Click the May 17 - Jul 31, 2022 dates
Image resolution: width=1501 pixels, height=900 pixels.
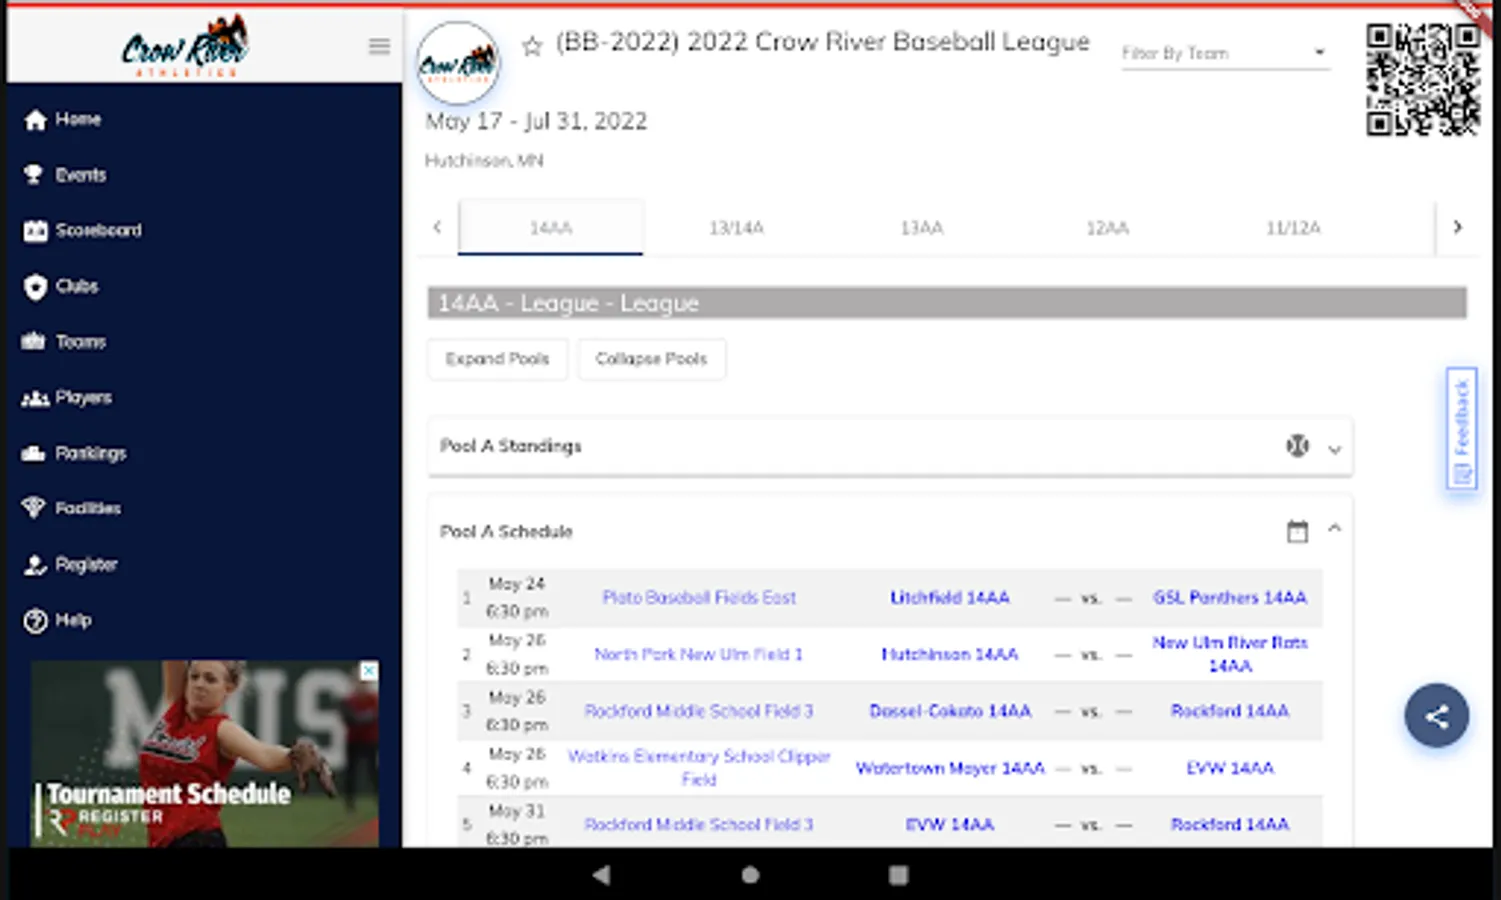pos(536,122)
